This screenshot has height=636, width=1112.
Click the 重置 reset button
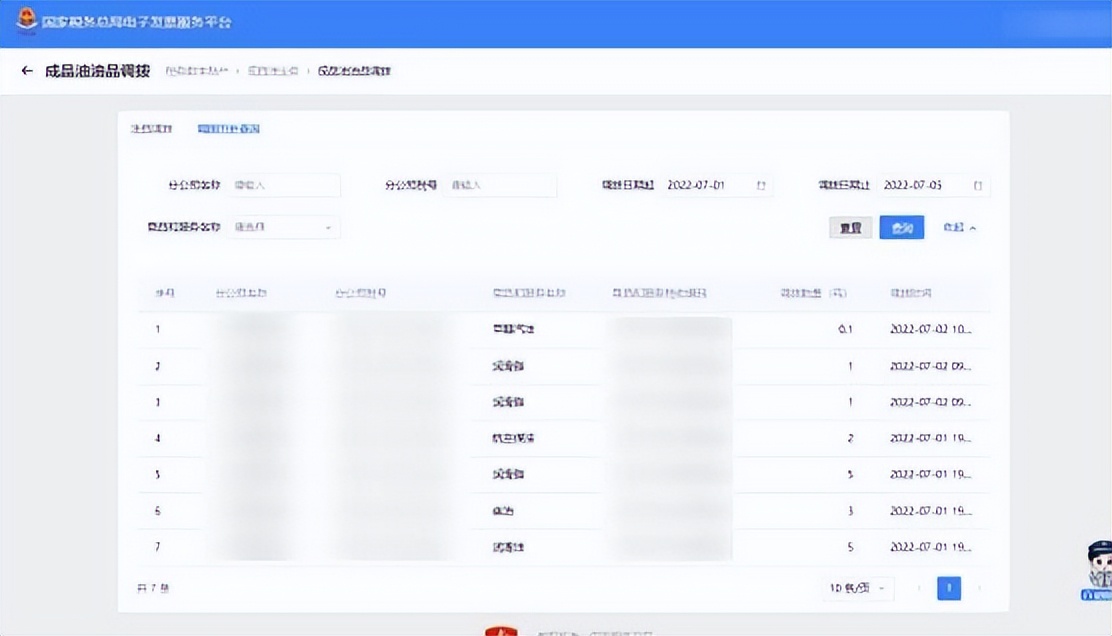(x=850, y=227)
